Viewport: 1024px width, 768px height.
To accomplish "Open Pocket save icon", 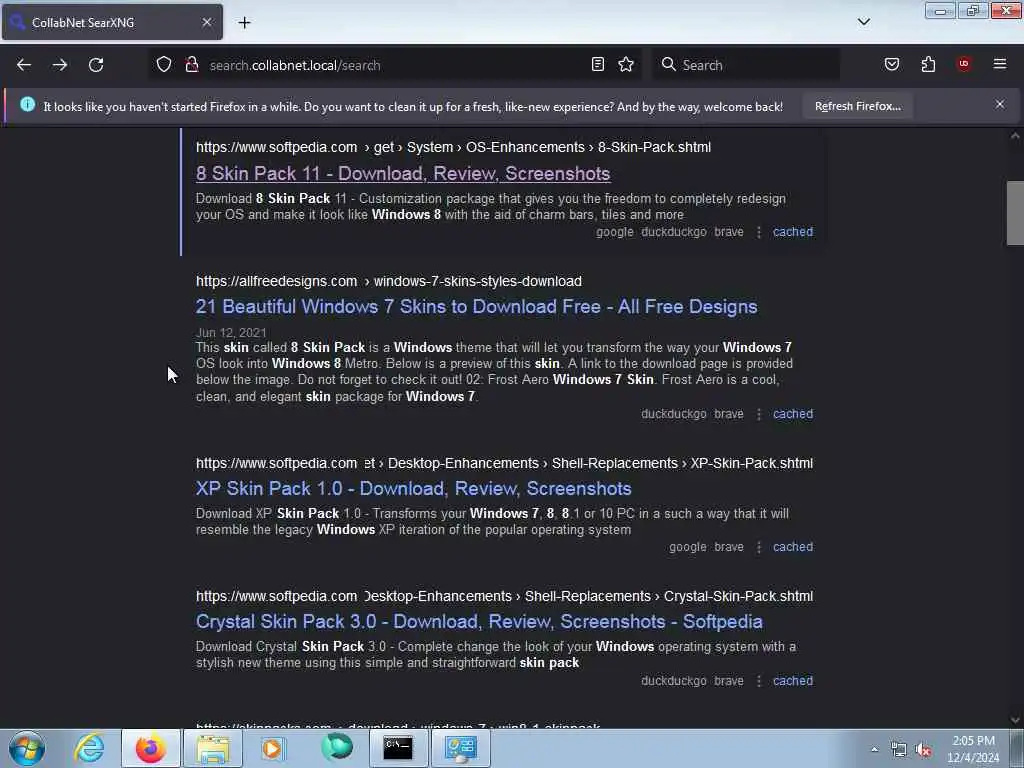I will point(892,64).
